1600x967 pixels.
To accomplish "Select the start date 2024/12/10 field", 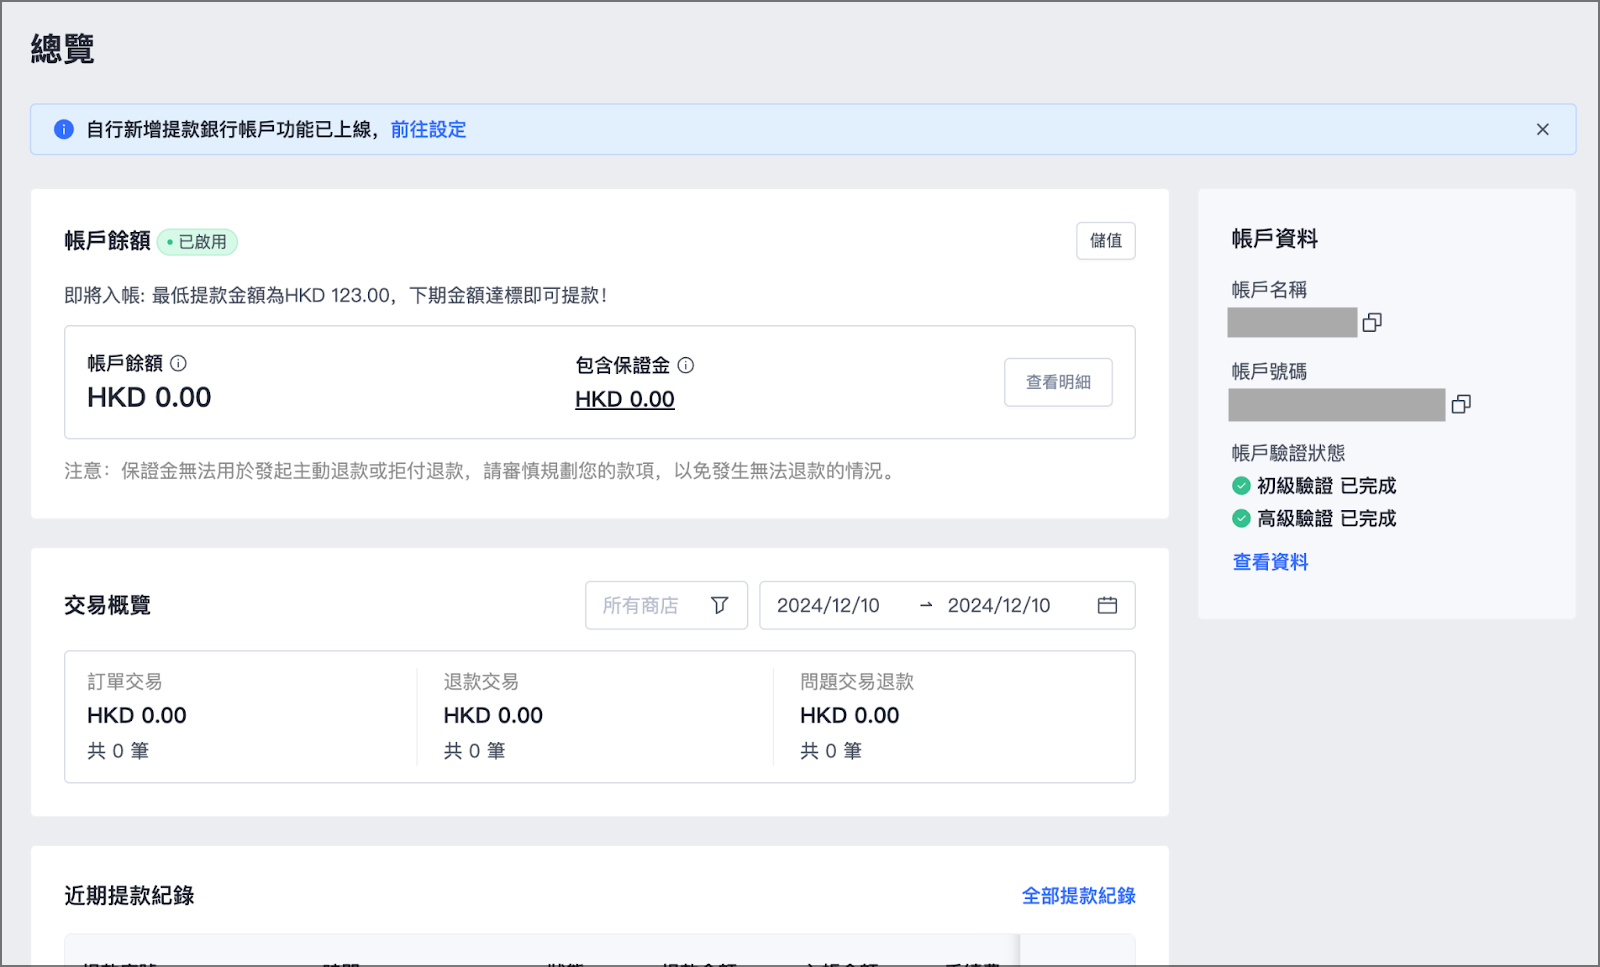I will [x=828, y=605].
